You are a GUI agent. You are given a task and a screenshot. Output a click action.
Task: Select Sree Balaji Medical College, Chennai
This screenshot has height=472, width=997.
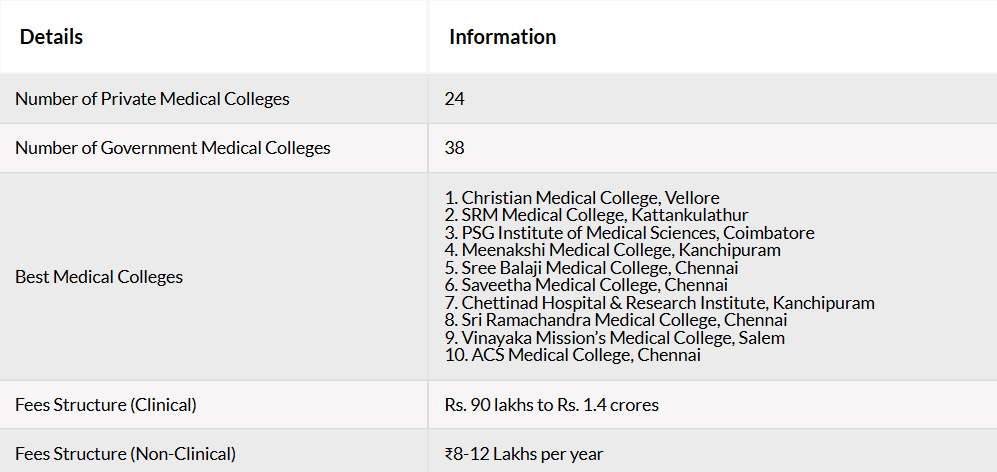[x=591, y=268]
